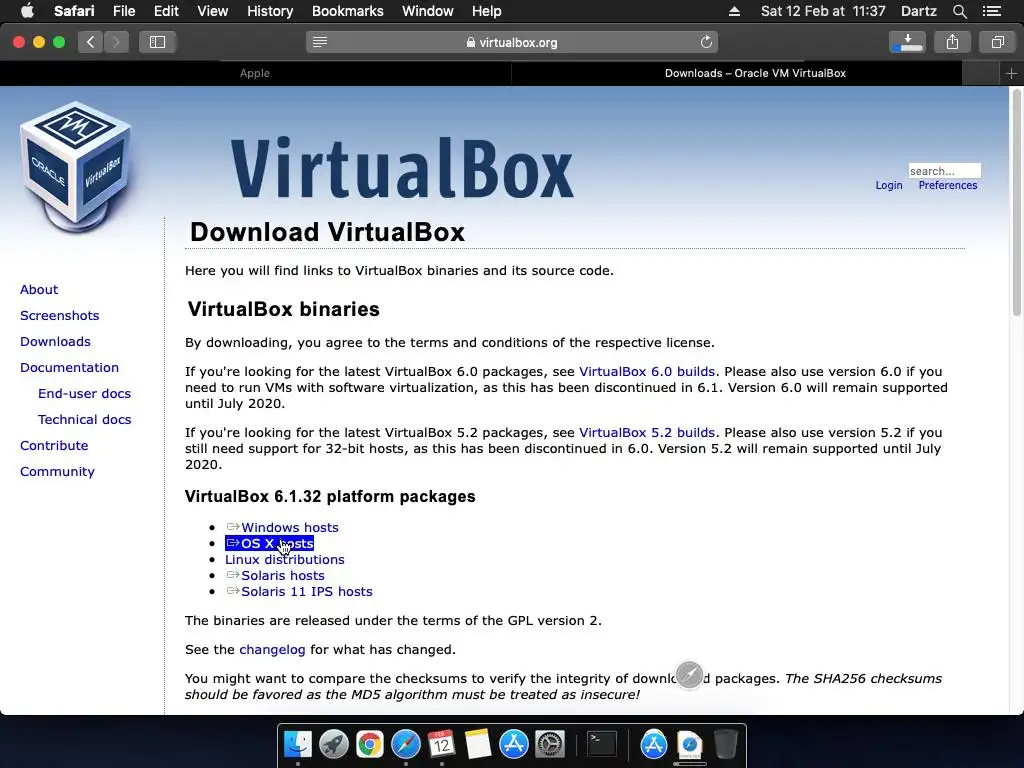Screen dimensions: 1024x768
Task: Go to Downloads in the sidebar
Action: pos(56,342)
